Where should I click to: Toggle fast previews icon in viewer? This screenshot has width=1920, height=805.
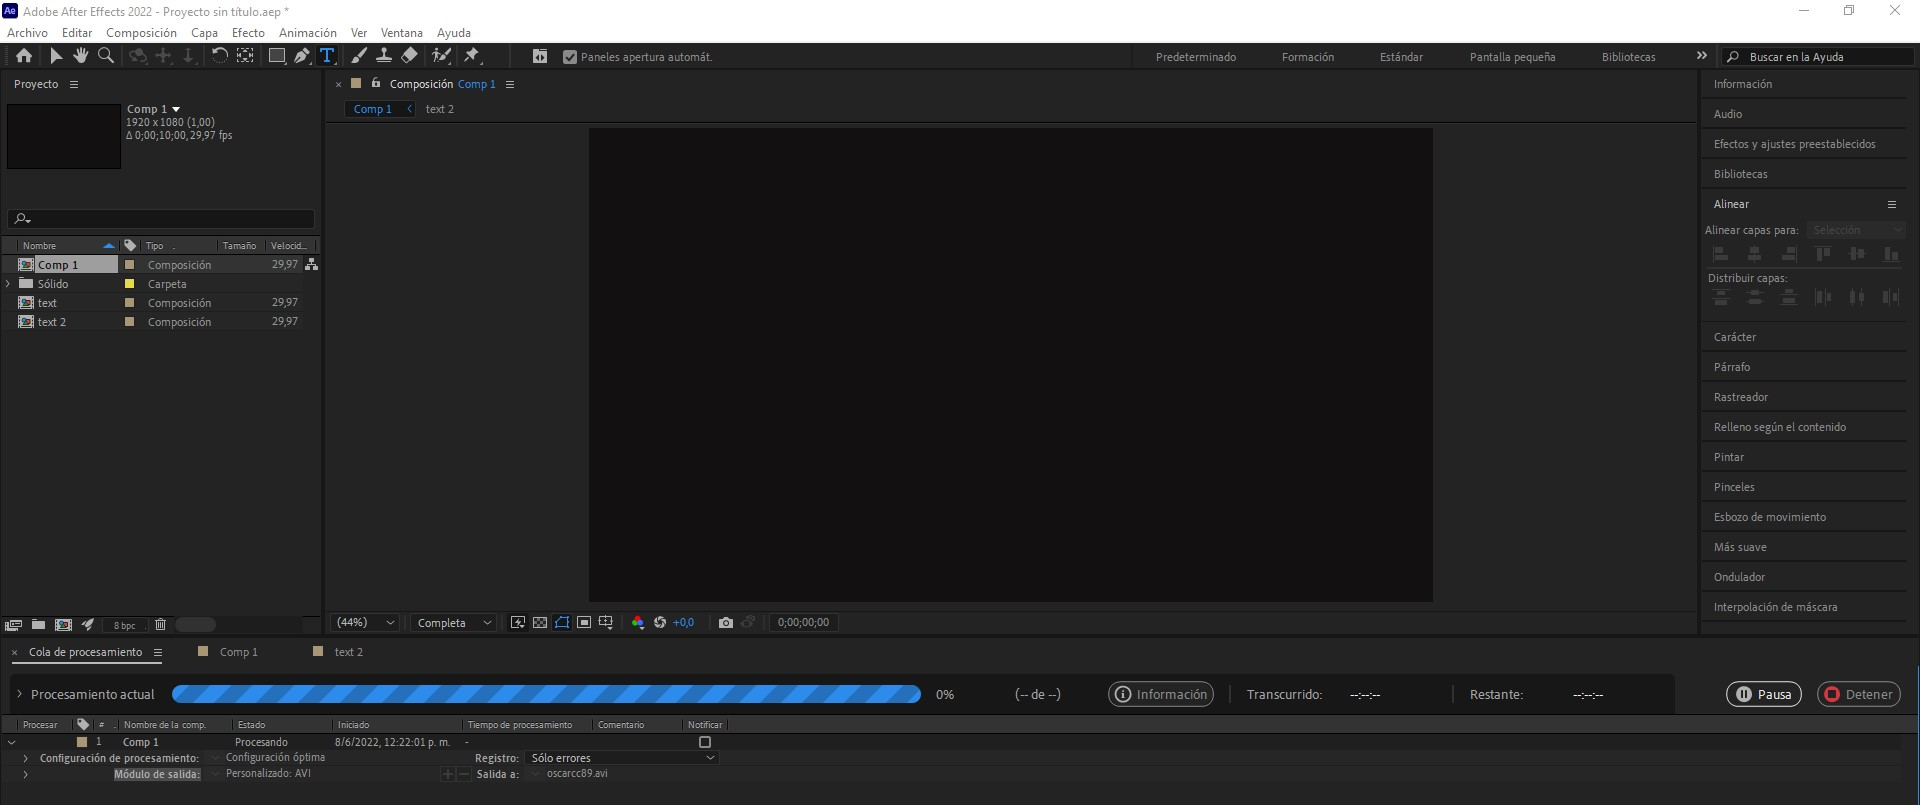click(x=518, y=622)
